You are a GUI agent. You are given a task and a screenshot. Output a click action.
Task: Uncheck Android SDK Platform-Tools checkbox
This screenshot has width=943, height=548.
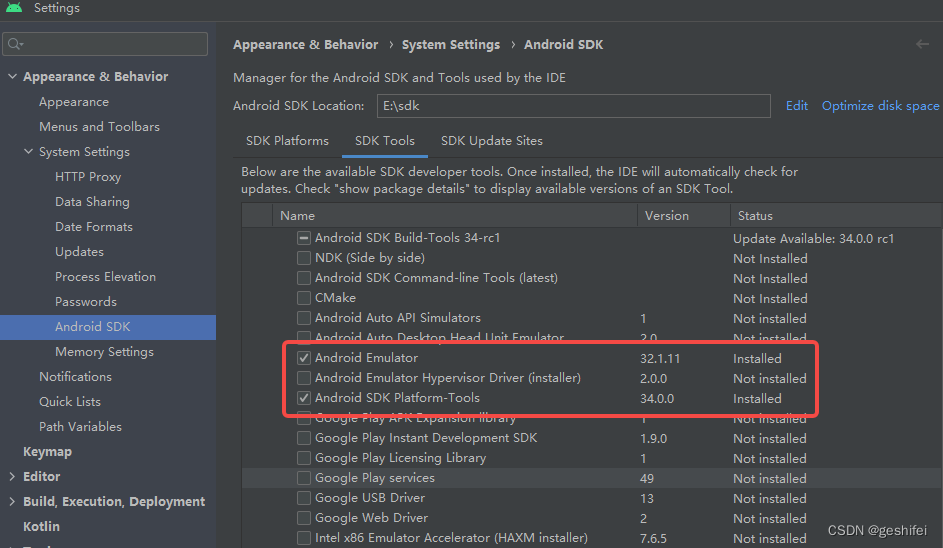pyautogui.click(x=304, y=398)
